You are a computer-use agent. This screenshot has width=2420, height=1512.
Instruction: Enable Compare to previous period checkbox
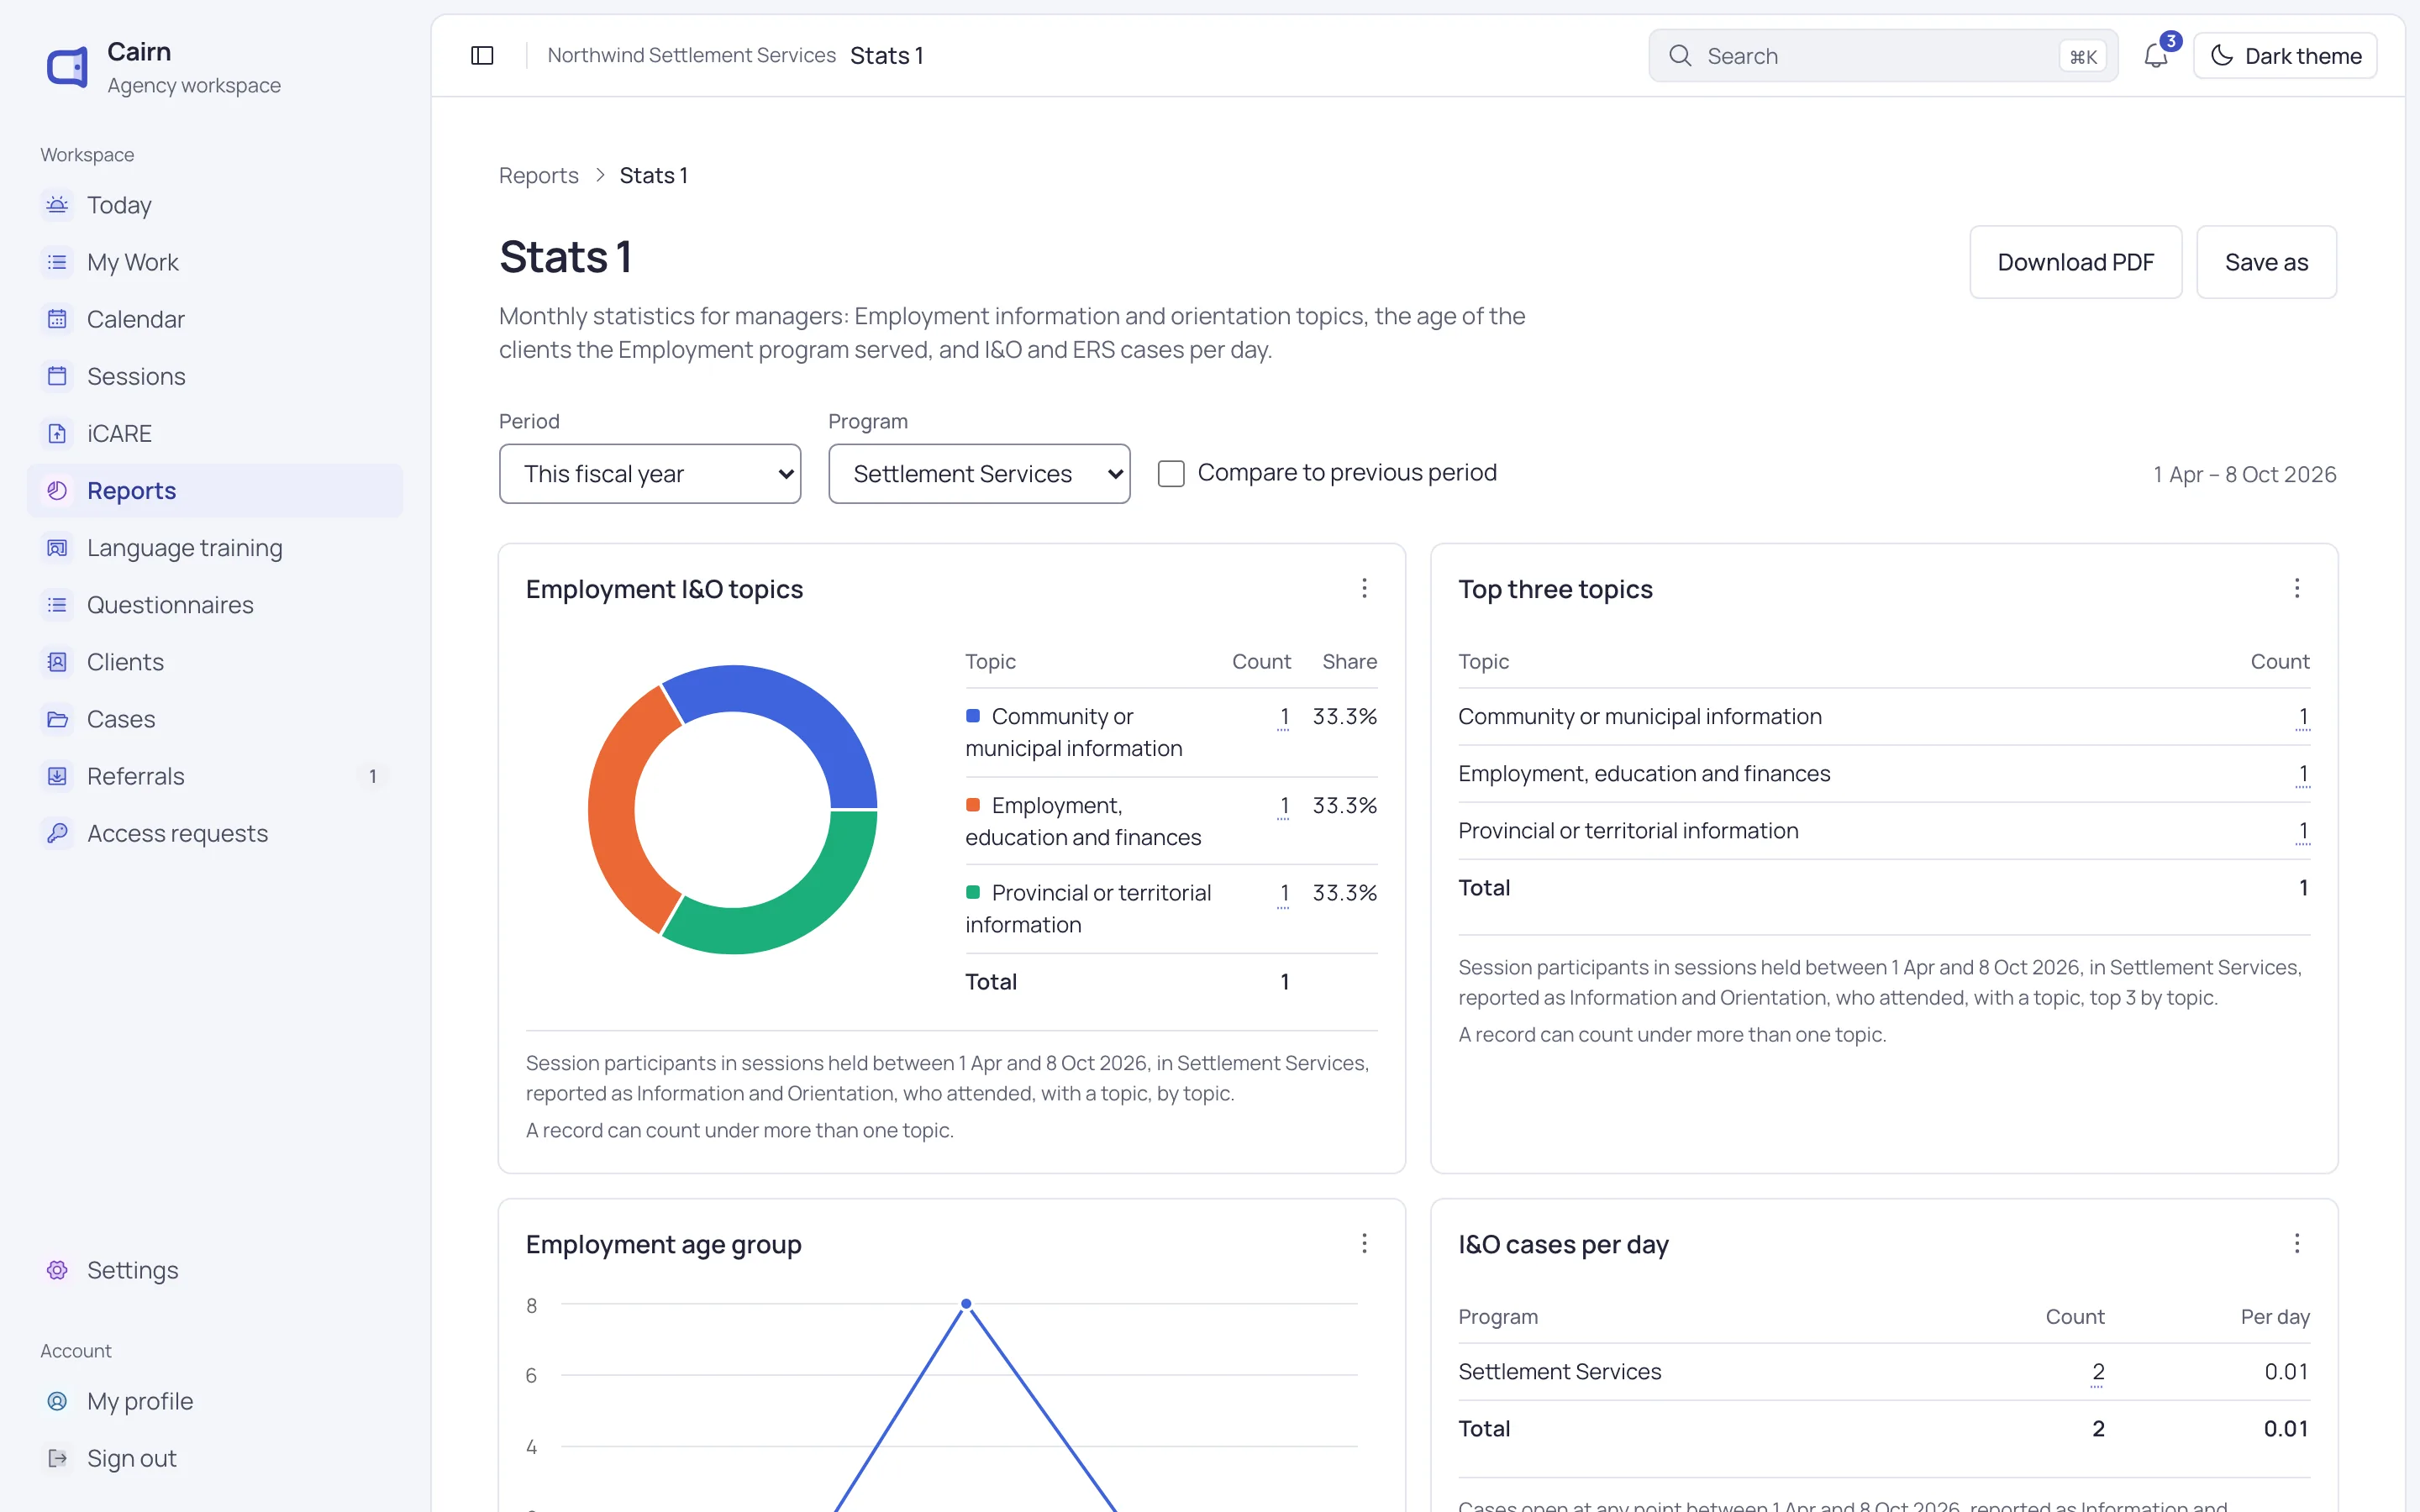[1171, 473]
